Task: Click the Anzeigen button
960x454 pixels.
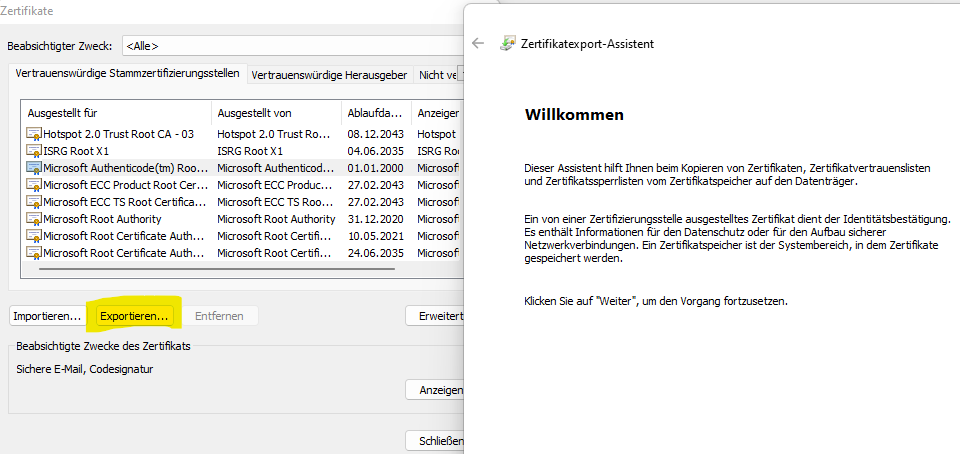Action: [434, 390]
